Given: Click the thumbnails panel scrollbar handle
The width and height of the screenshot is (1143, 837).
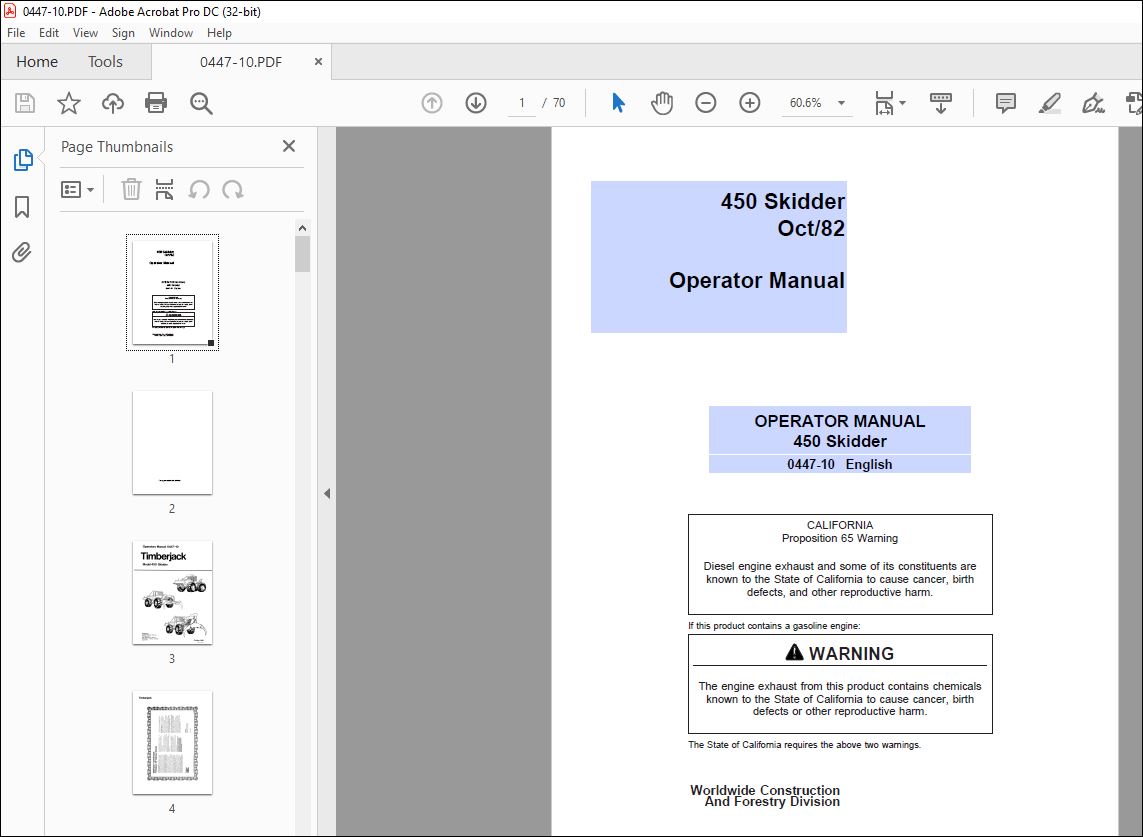Looking at the screenshot, I should click(x=303, y=254).
